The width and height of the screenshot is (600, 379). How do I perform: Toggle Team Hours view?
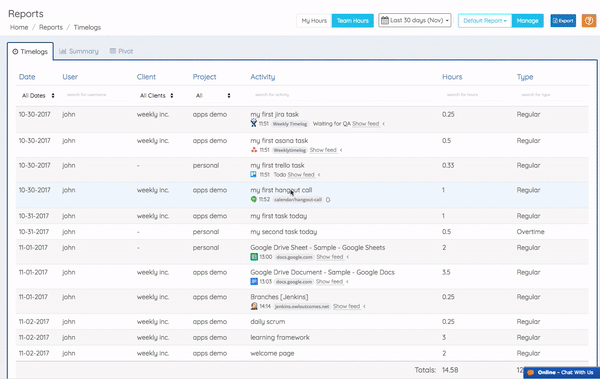click(352, 21)
